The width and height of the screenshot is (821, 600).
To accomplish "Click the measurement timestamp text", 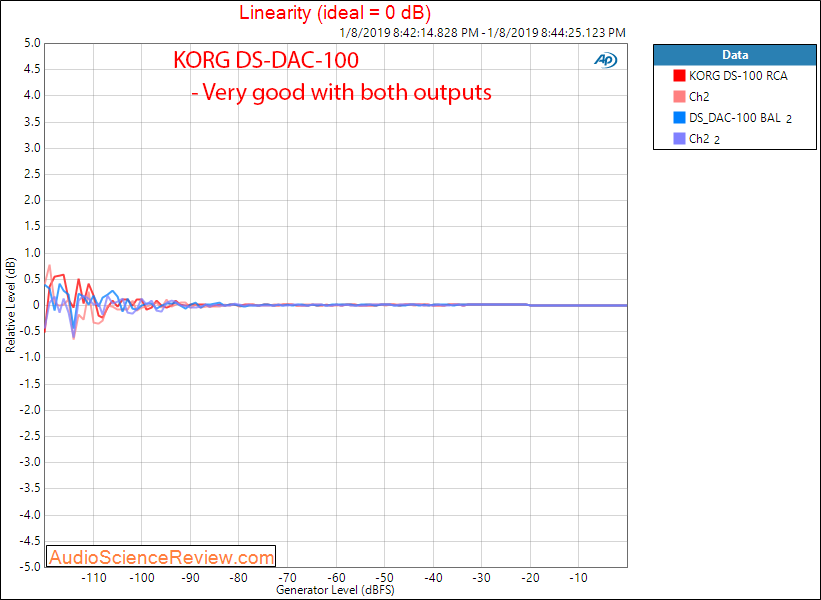I will tap(482, 32).
